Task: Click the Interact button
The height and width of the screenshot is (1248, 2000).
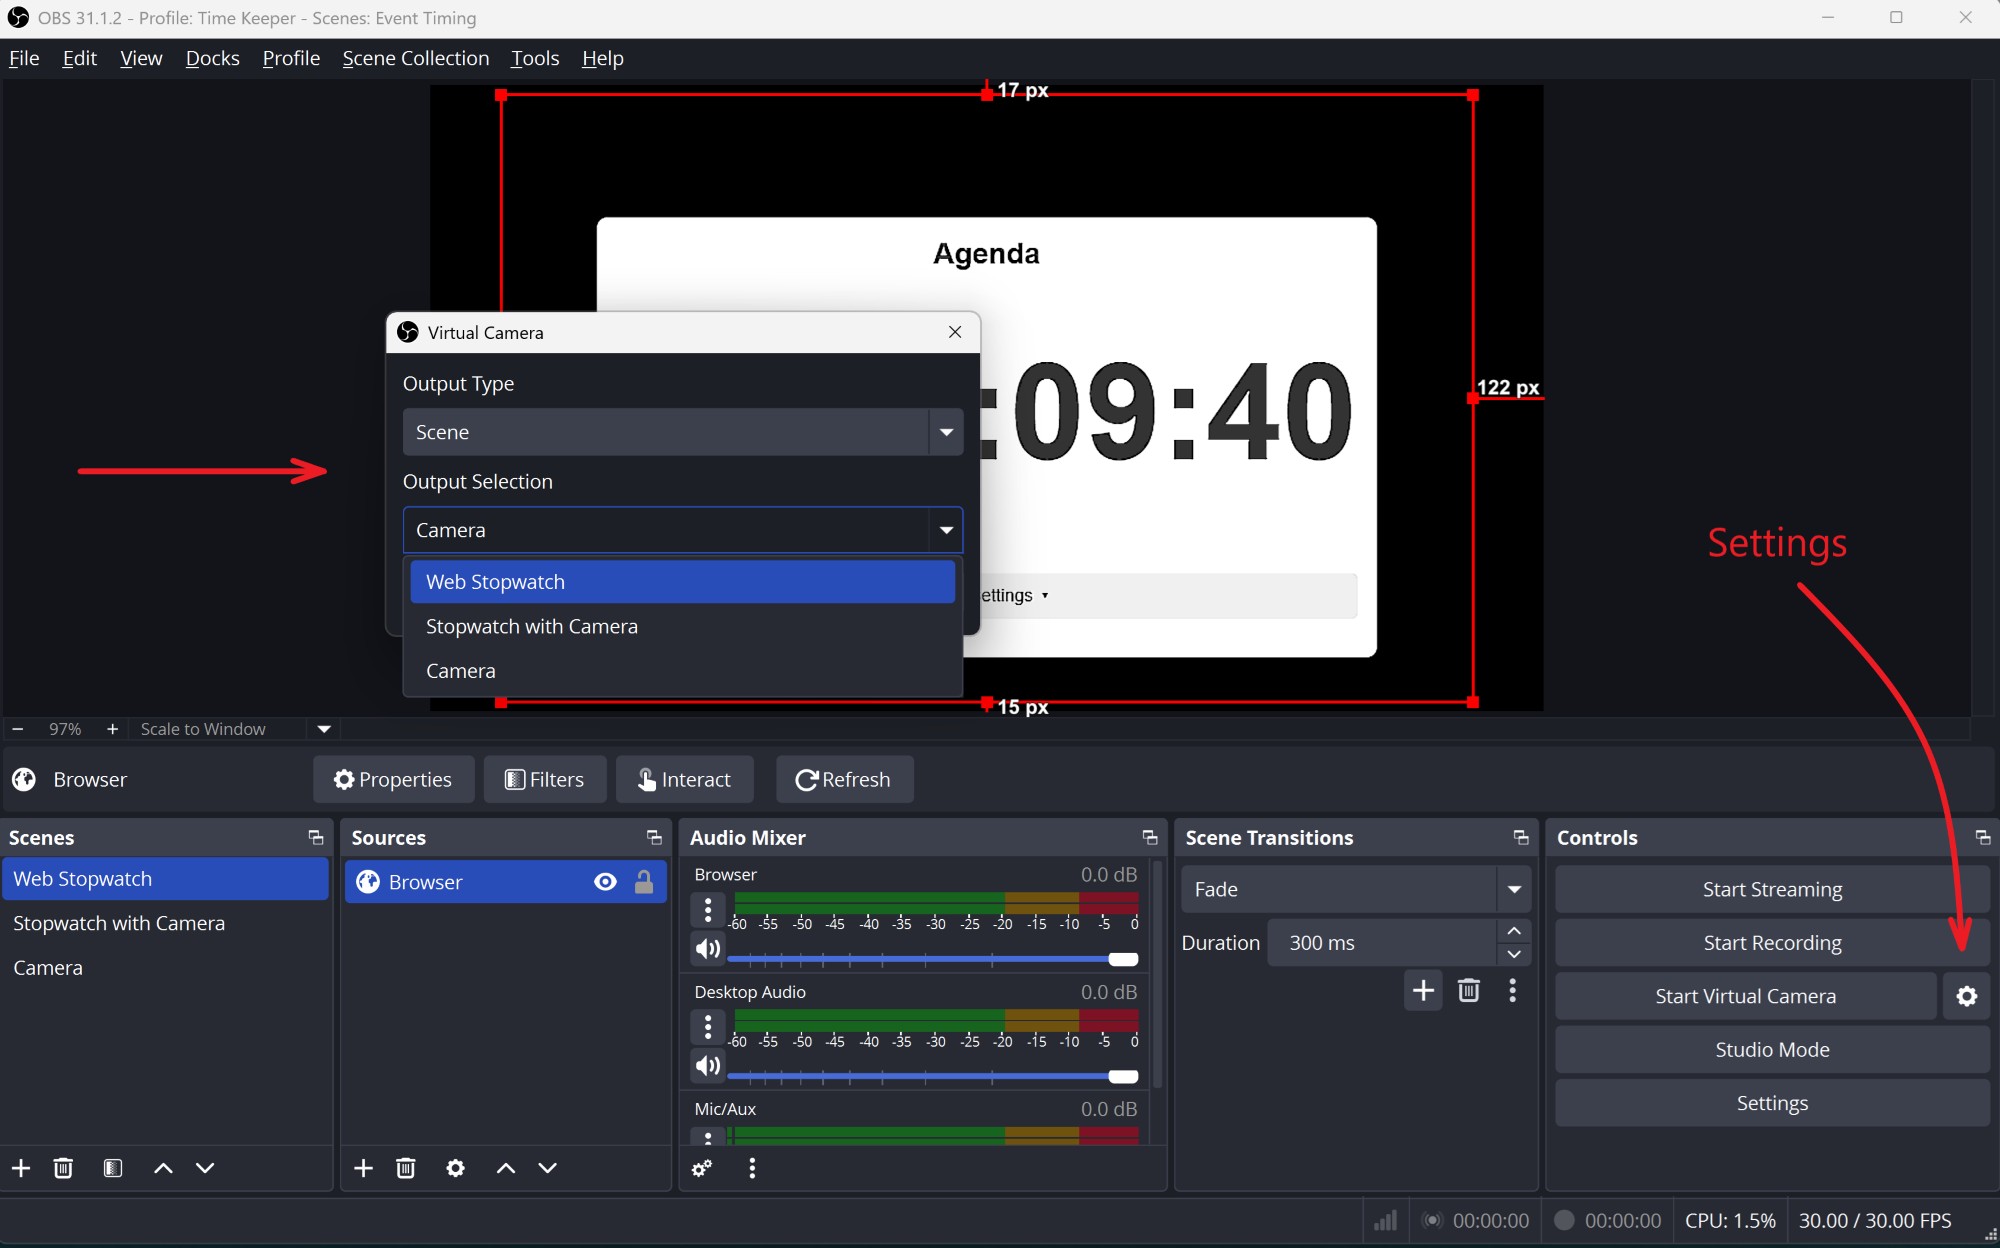Action: point(685,779)
